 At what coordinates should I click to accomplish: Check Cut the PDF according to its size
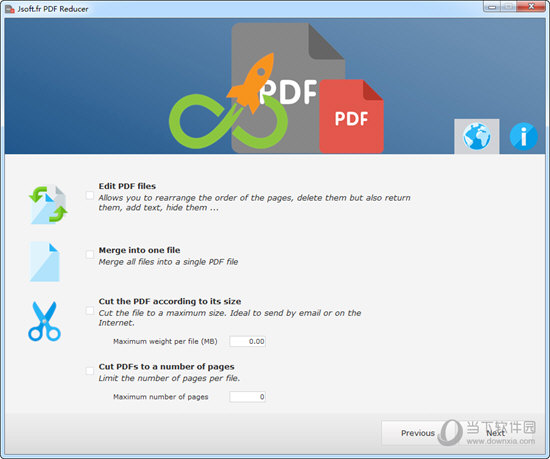click(90, 310)
